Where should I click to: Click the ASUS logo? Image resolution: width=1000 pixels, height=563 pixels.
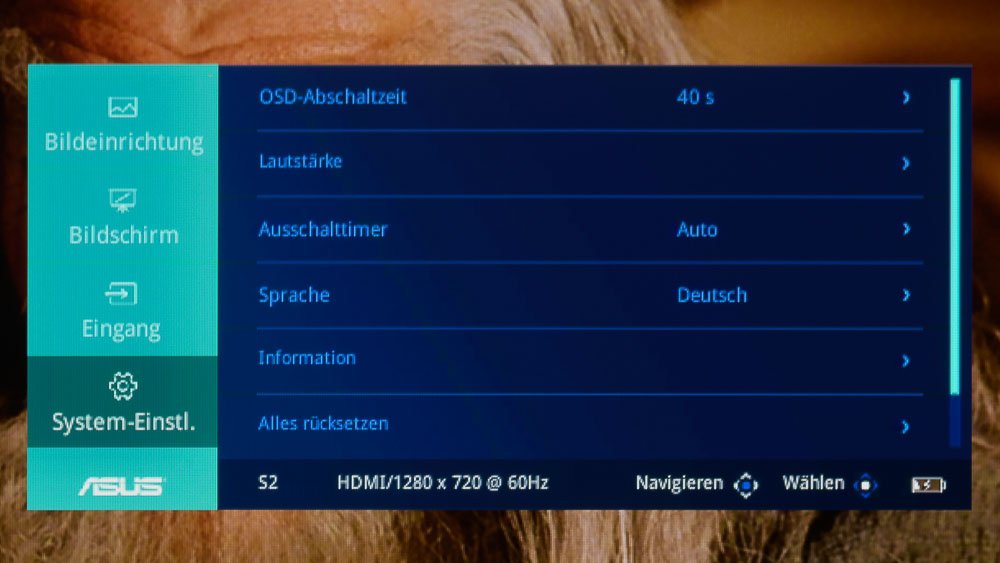121,486
